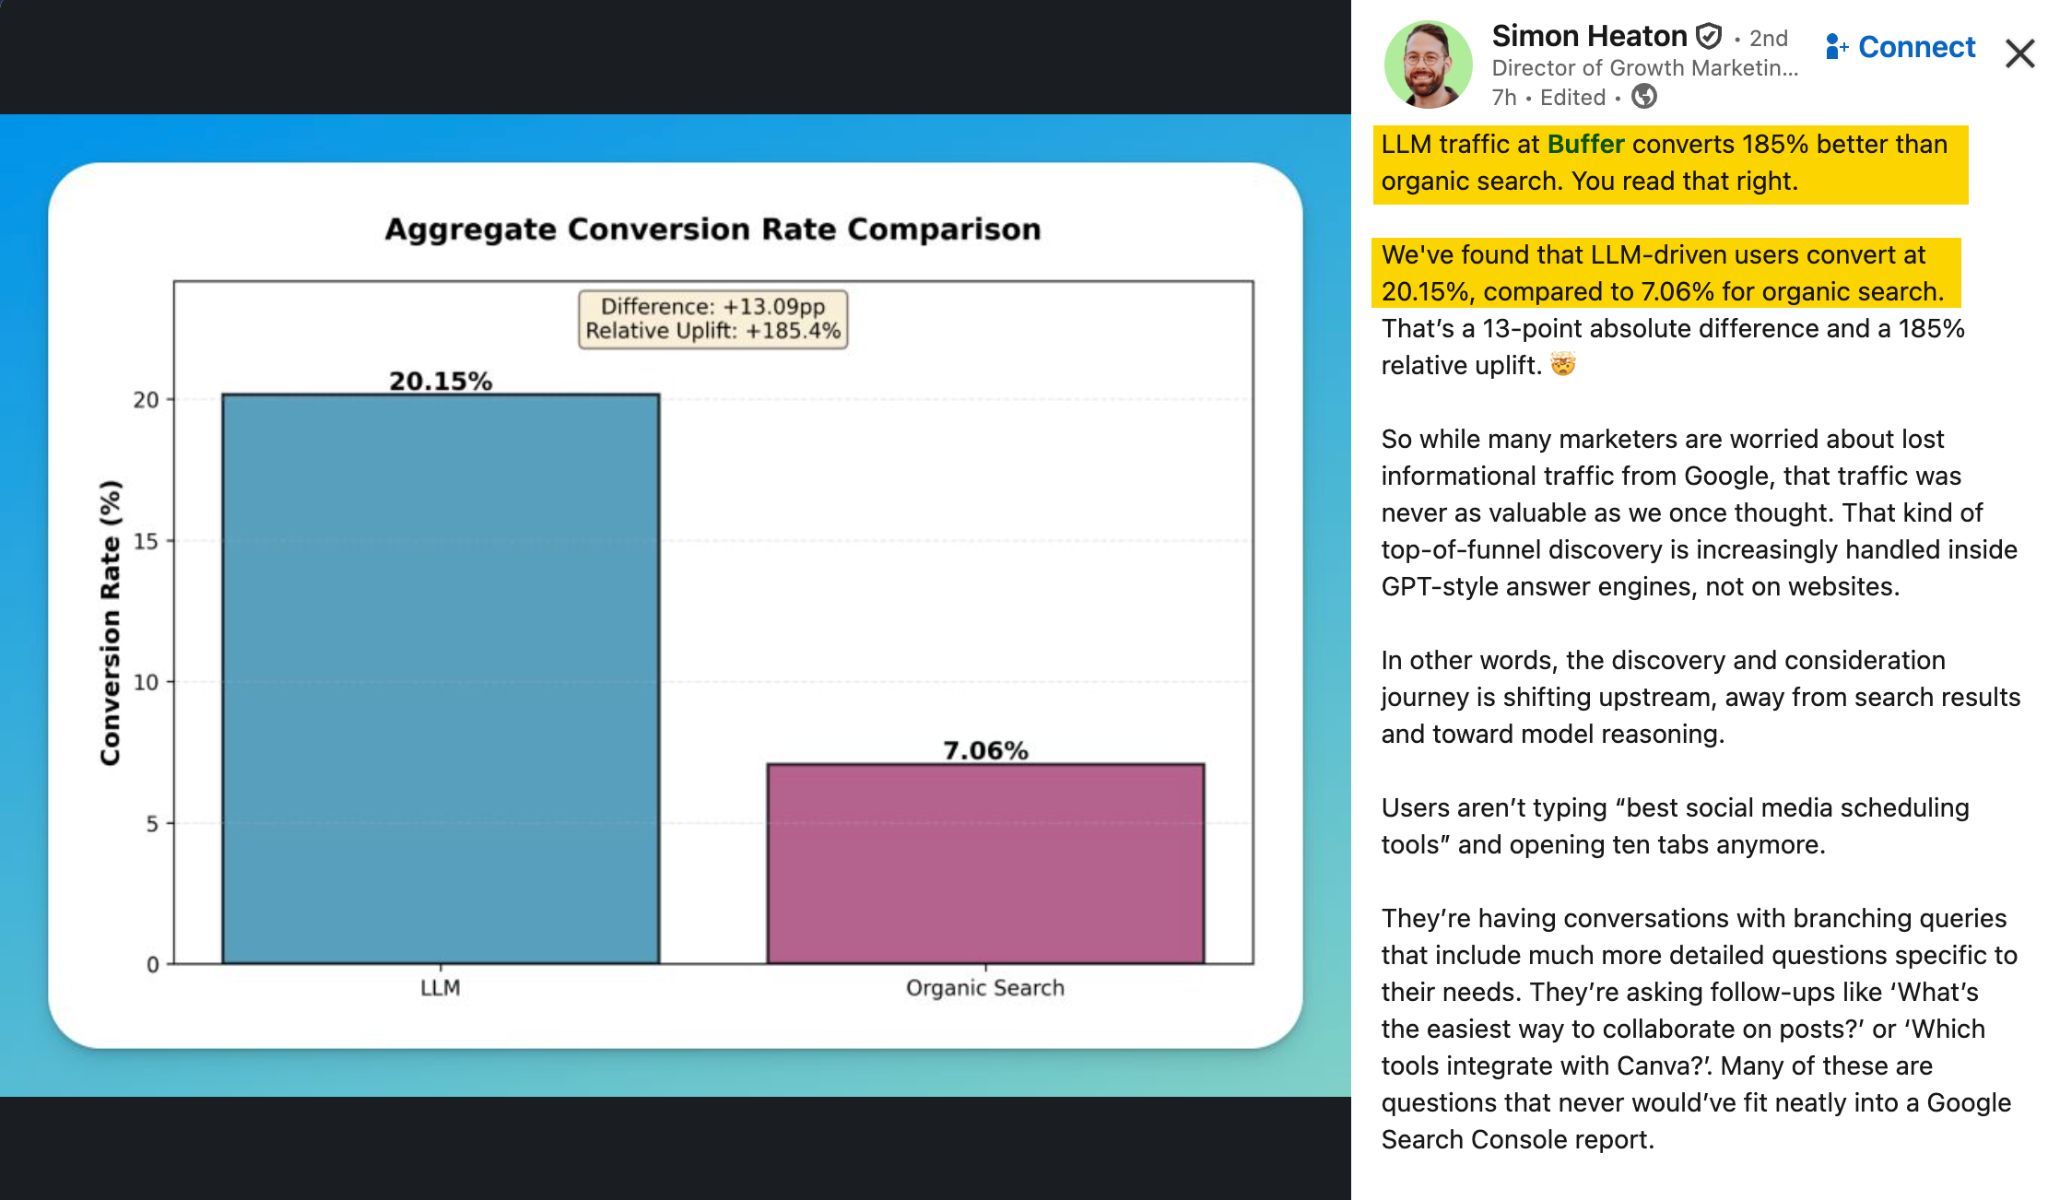Click the Aggregate Conversion Rate Comparison title
Screen dimensions: 2048x1200
(712, 230)
